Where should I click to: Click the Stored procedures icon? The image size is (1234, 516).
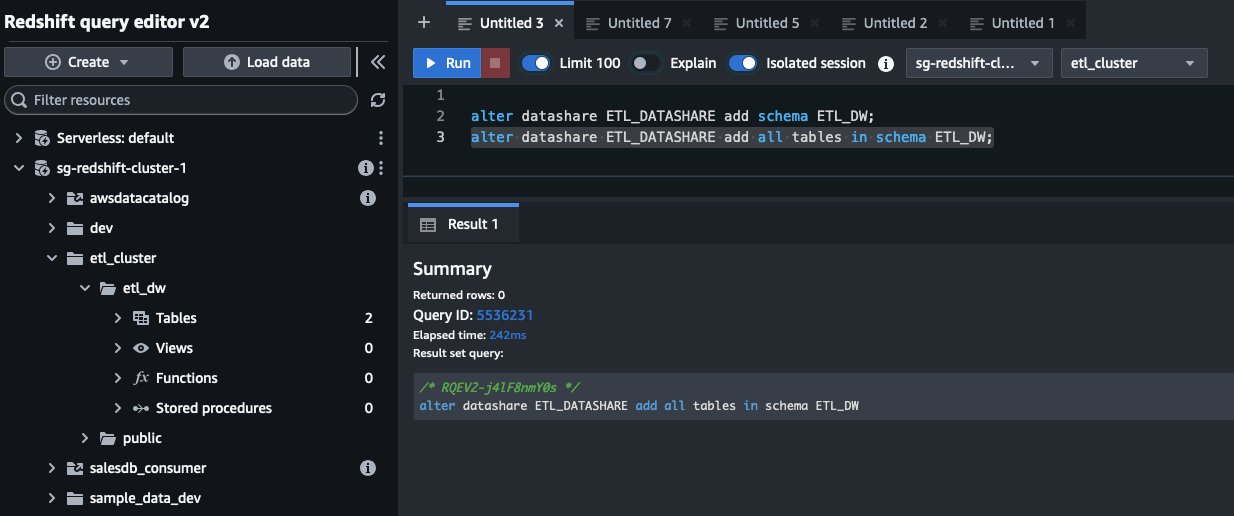point(141,408)
